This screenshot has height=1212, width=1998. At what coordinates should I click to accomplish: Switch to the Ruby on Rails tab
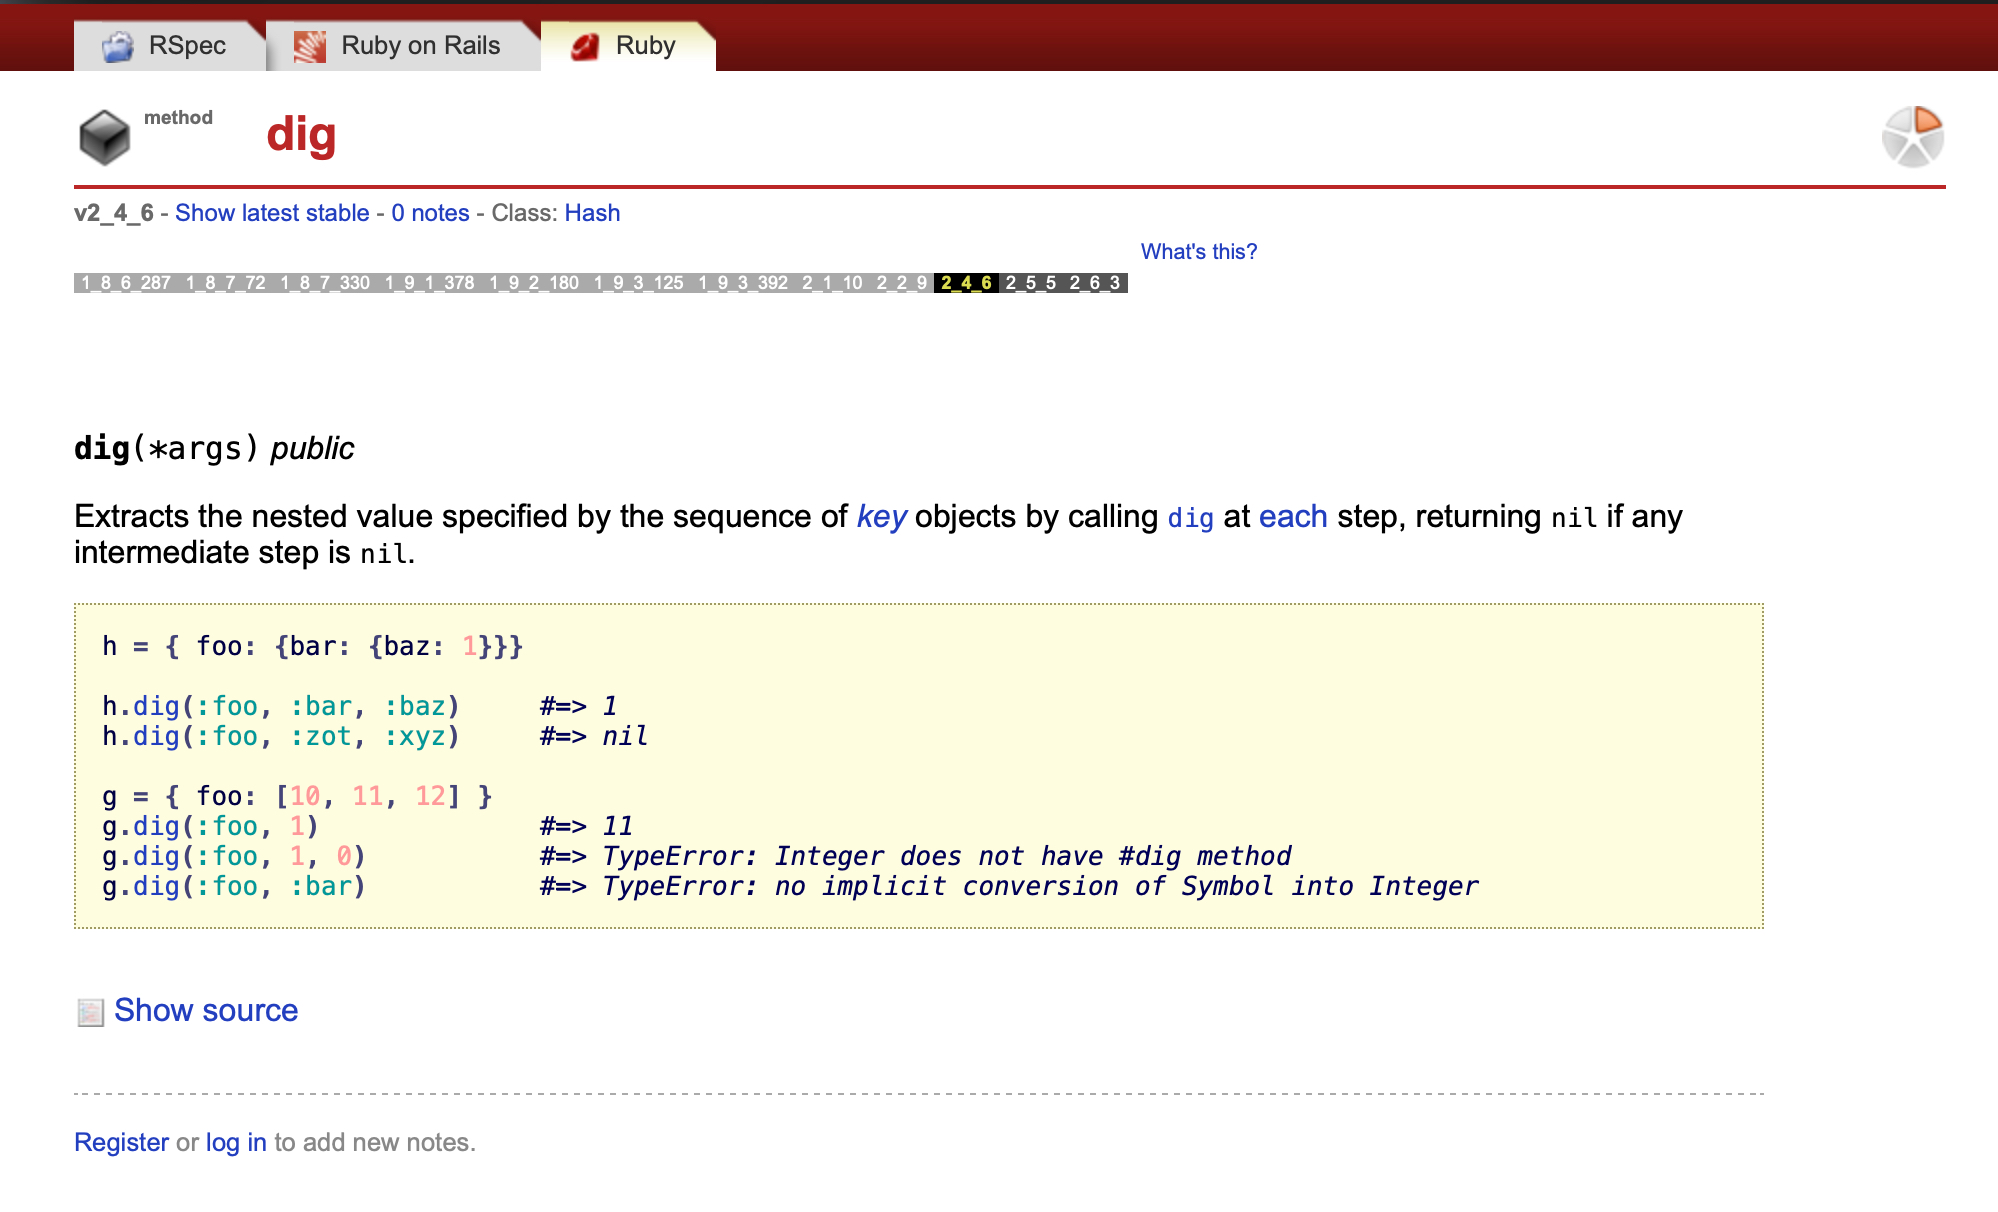click(420, 46)
